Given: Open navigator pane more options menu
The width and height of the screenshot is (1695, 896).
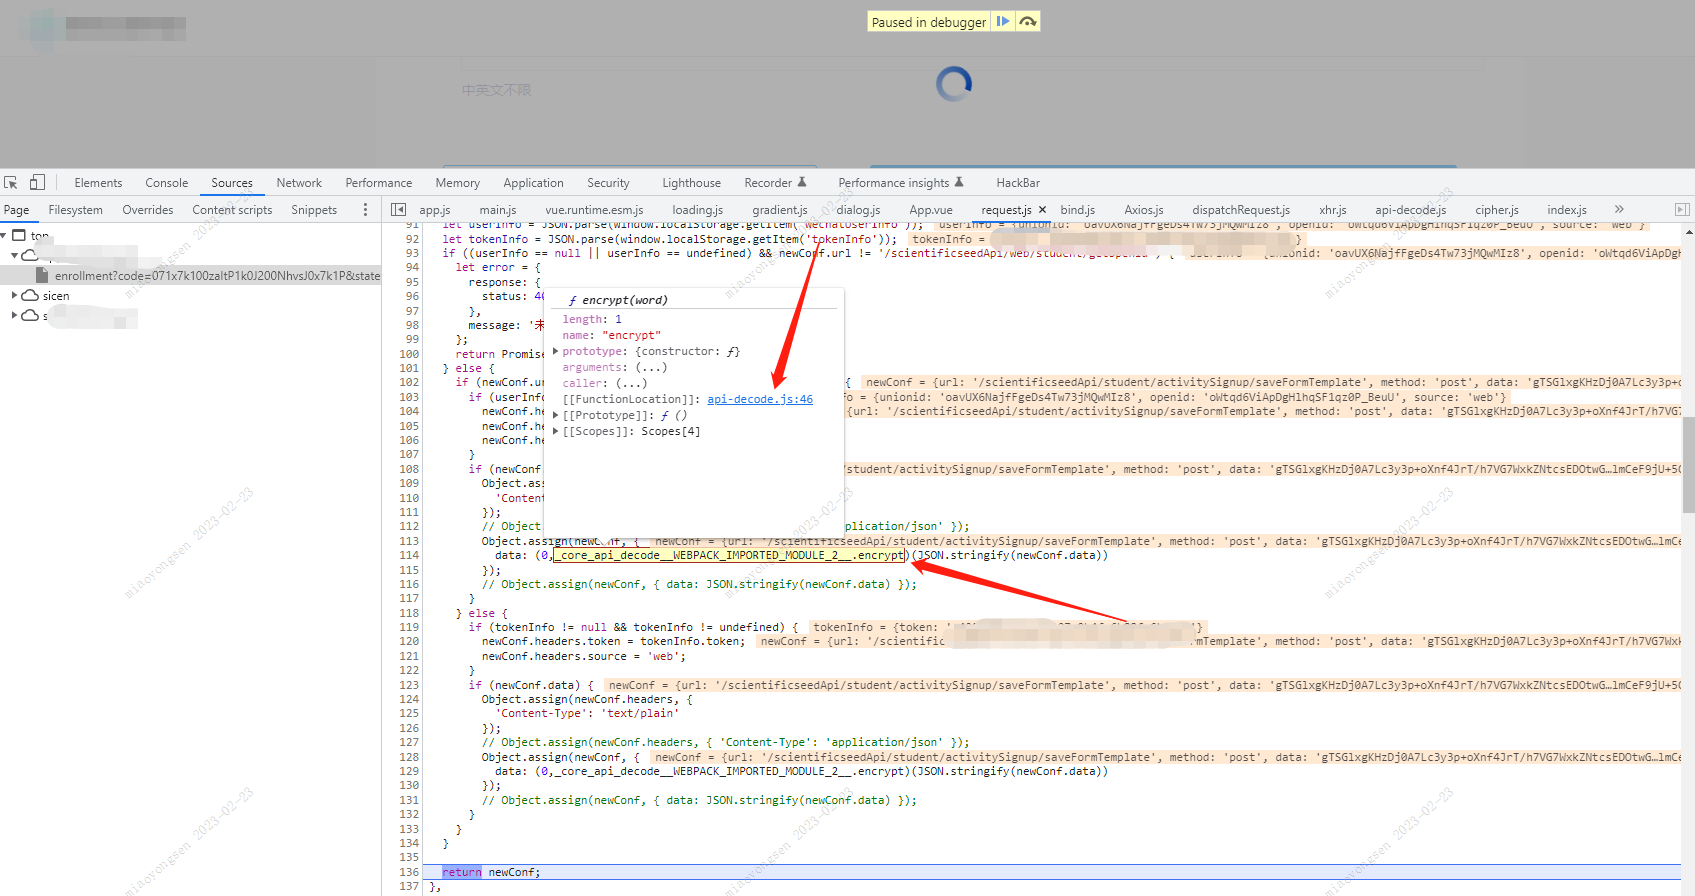Looking at the screenshot, I should (x=365, y=210).
